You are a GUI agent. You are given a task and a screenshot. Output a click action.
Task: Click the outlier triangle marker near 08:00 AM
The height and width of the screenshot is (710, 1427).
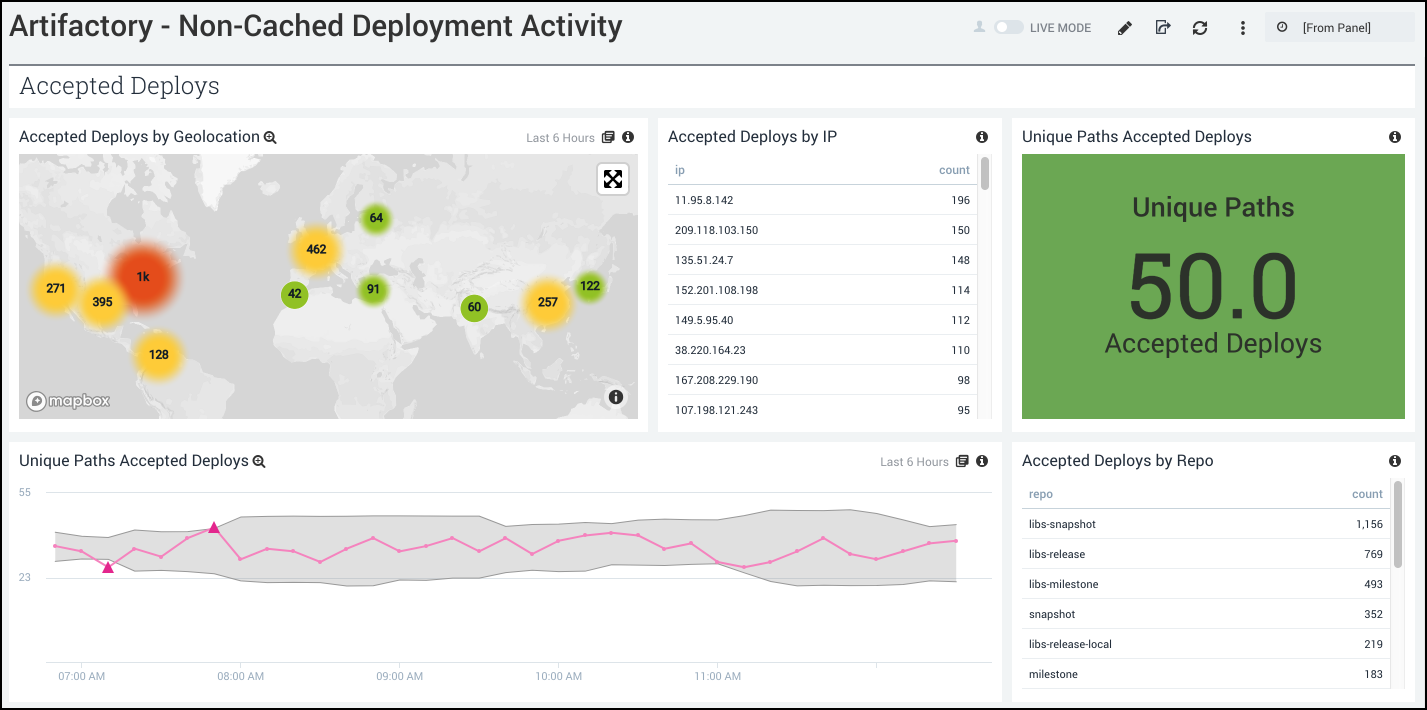213,527
